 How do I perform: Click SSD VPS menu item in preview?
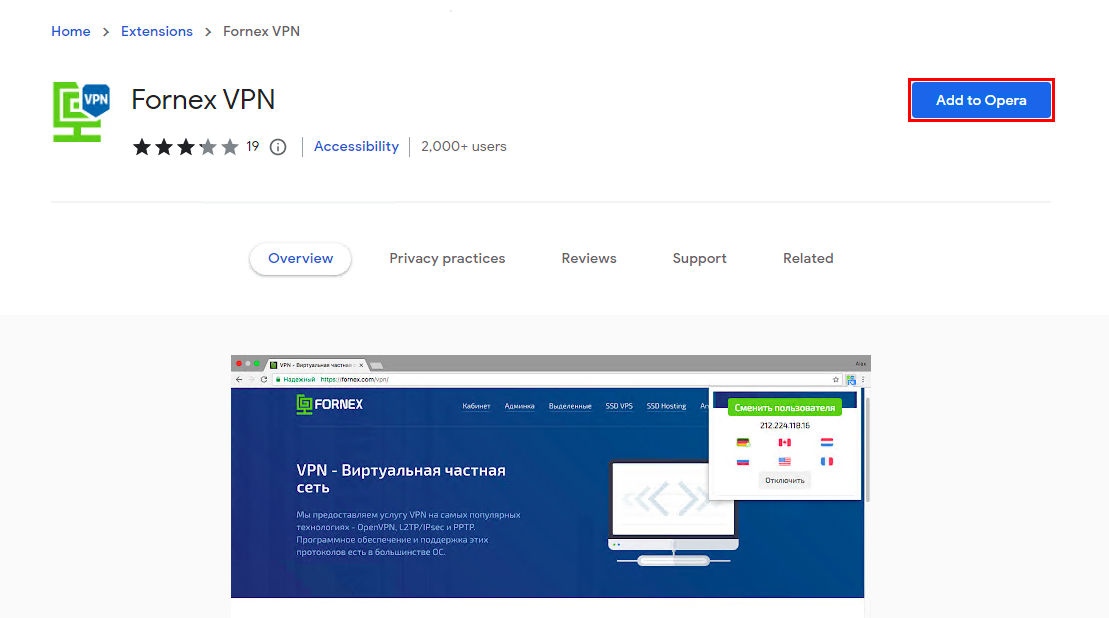(x=619, y=407)
